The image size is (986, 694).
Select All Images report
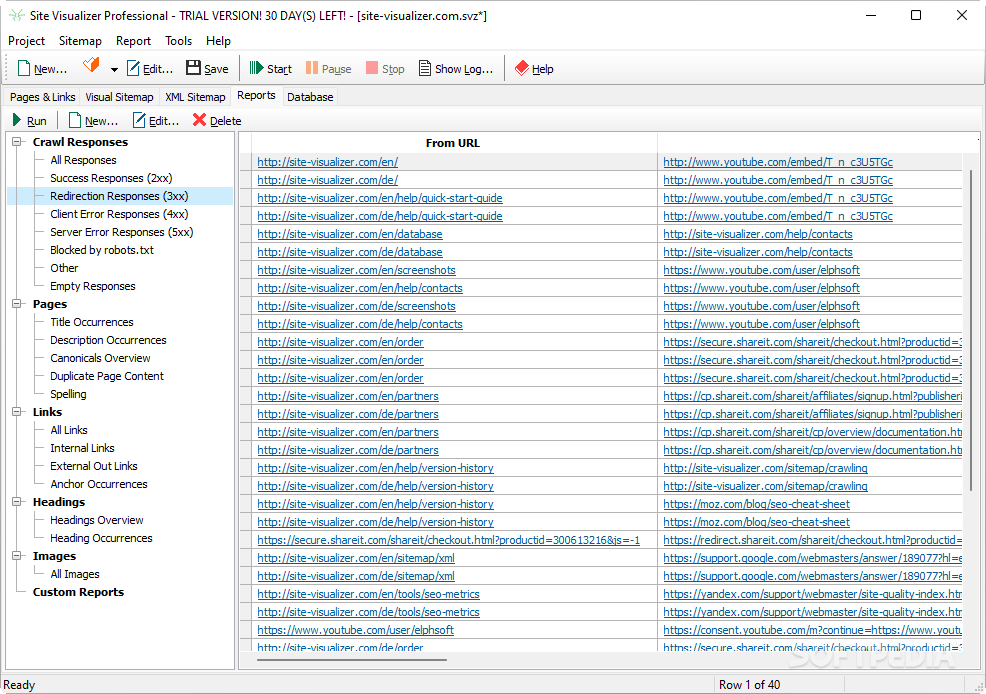(75, 575)
